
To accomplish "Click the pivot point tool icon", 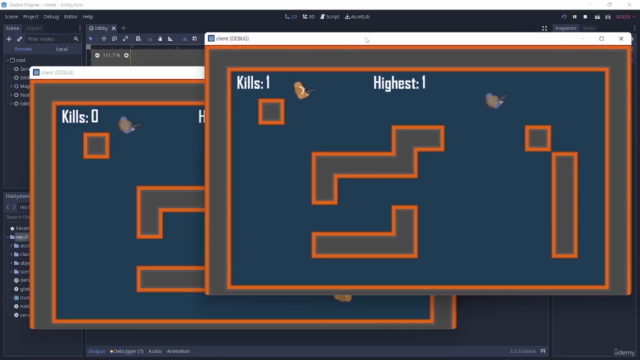I will [149, 39].
